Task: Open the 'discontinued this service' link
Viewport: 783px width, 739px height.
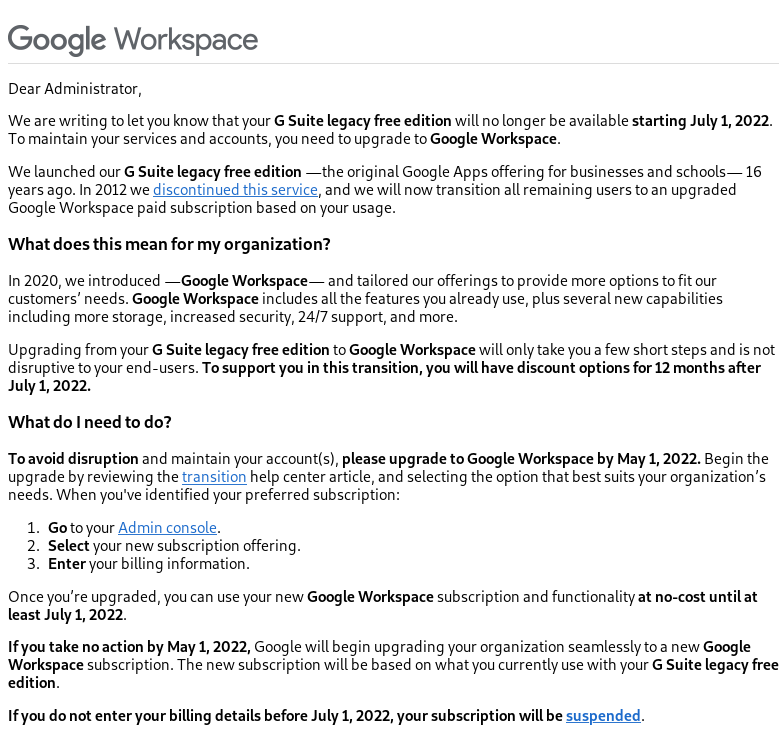Action: point(235,190)
